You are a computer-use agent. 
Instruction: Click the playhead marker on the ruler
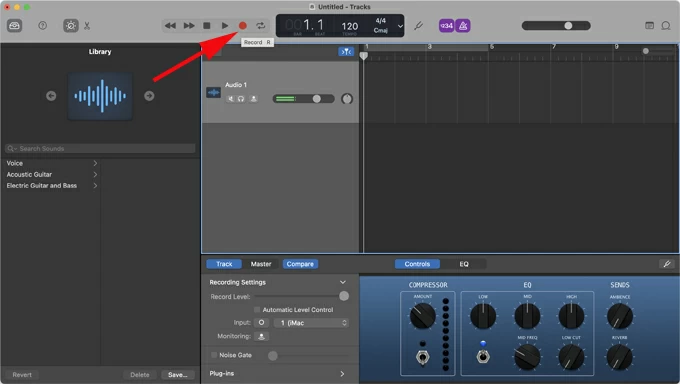(364, 56)
